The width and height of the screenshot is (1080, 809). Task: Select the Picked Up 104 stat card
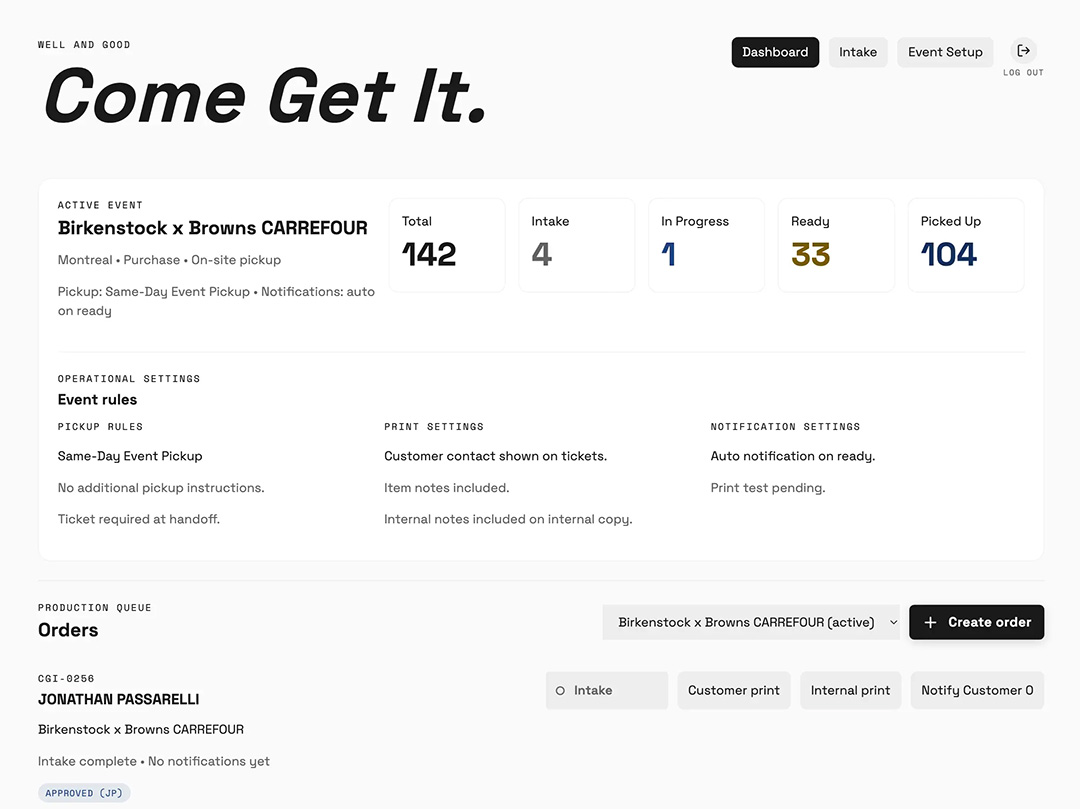[966, 245]
